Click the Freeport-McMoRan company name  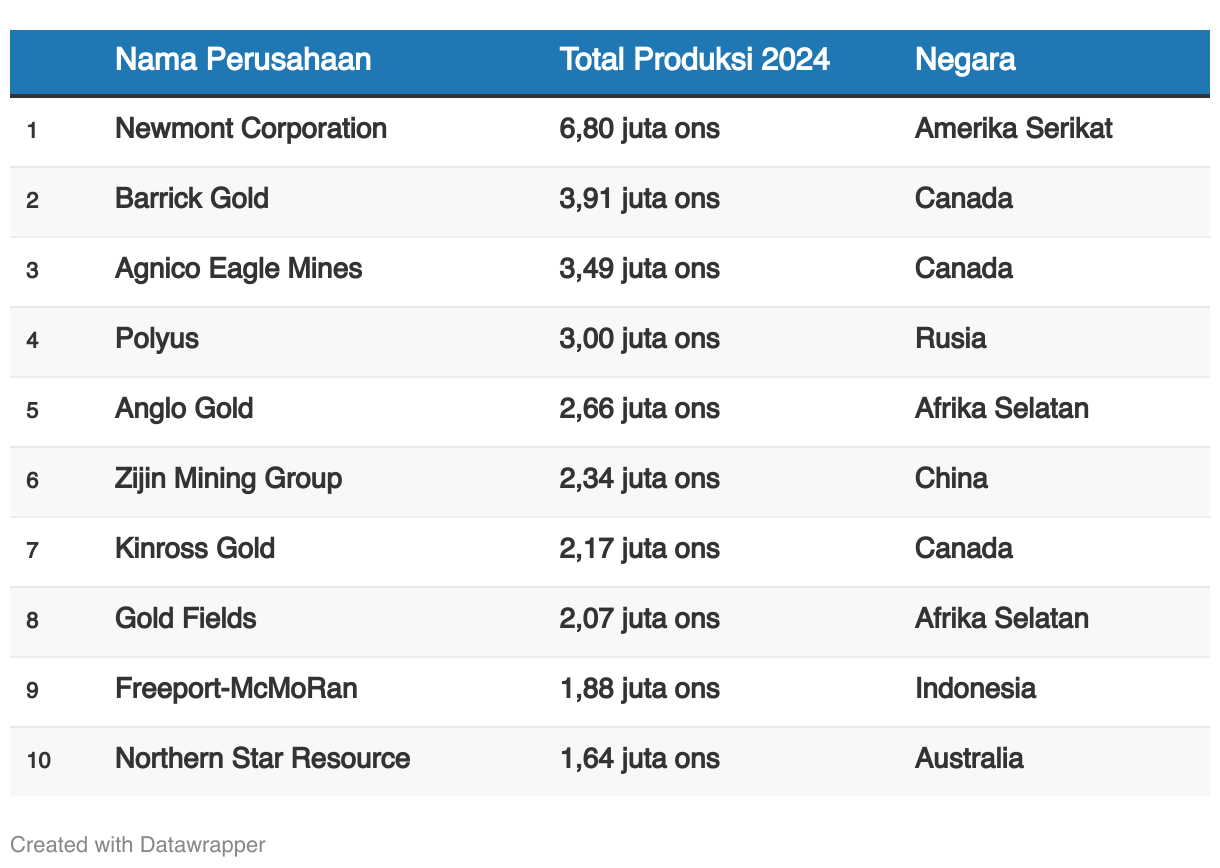coord(236,689)
